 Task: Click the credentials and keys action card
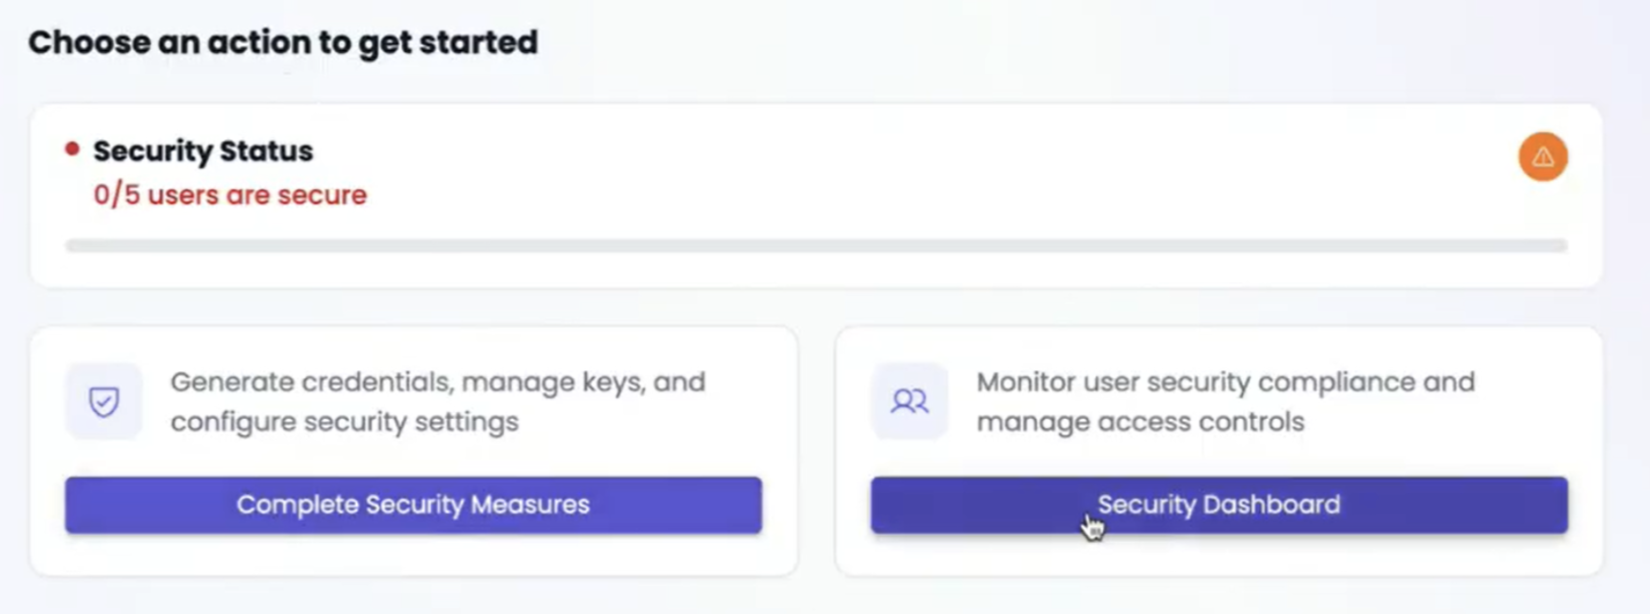(414, 451)
